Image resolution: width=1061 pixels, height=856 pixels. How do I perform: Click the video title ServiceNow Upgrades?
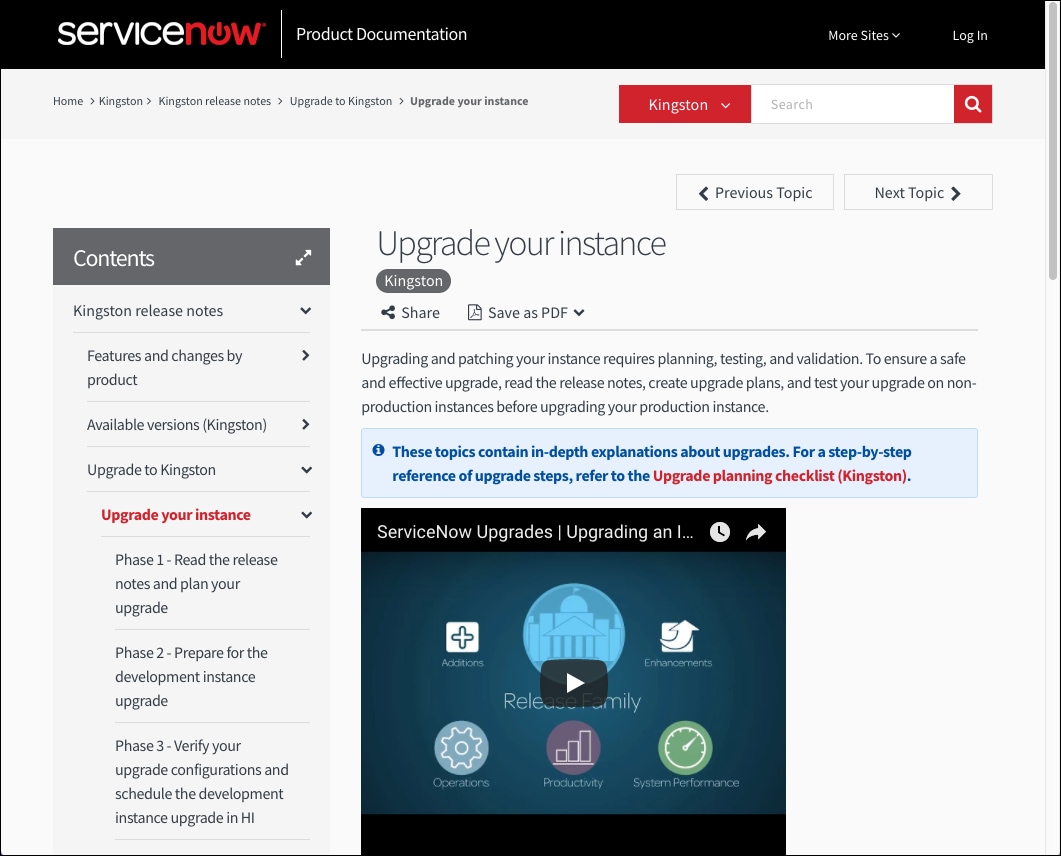point(535,532)
